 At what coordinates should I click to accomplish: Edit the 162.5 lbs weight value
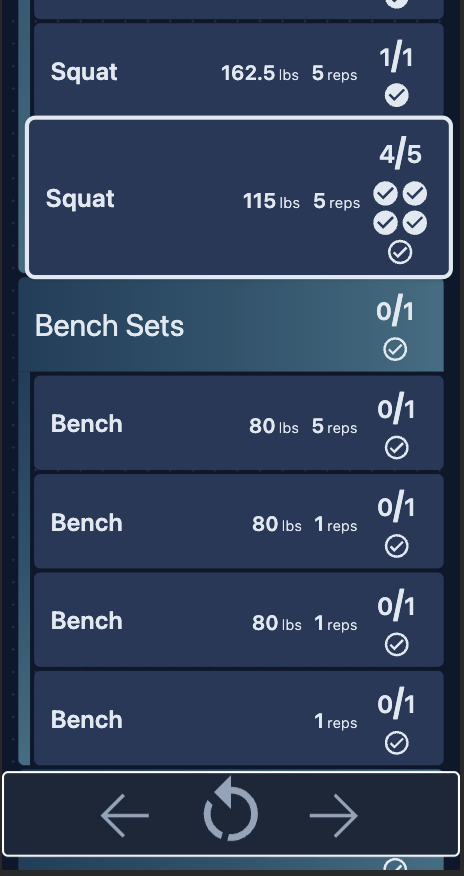(260, 73)
